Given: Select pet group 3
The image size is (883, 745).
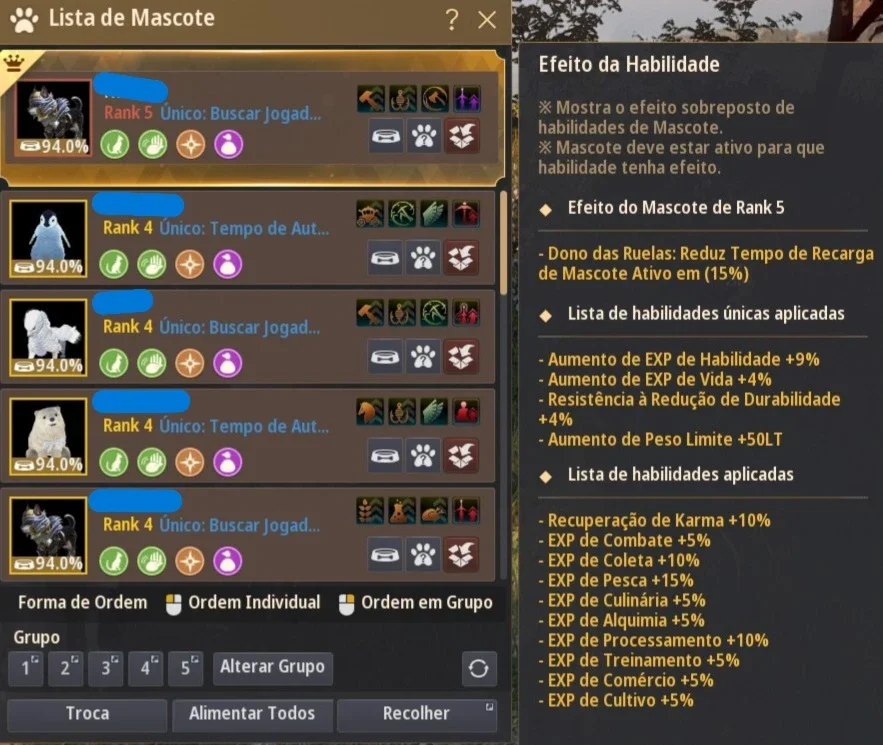Looking at the screenshot, I should [106, 668].
